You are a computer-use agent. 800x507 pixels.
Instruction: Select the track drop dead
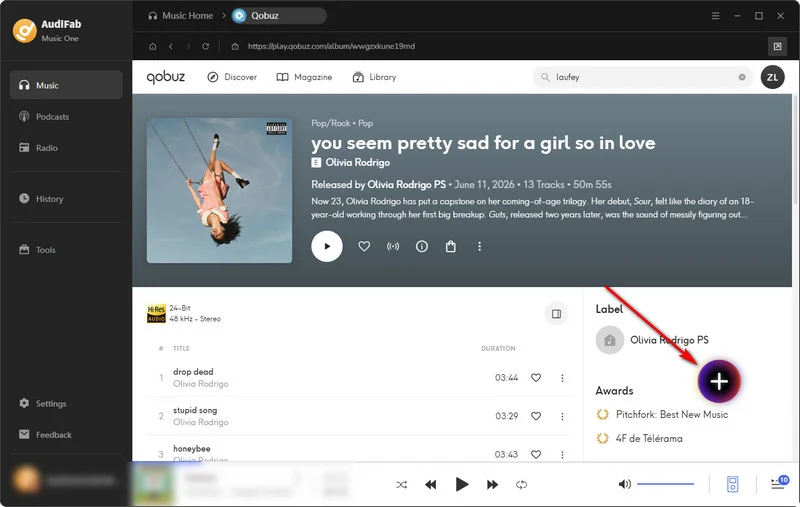193,372
